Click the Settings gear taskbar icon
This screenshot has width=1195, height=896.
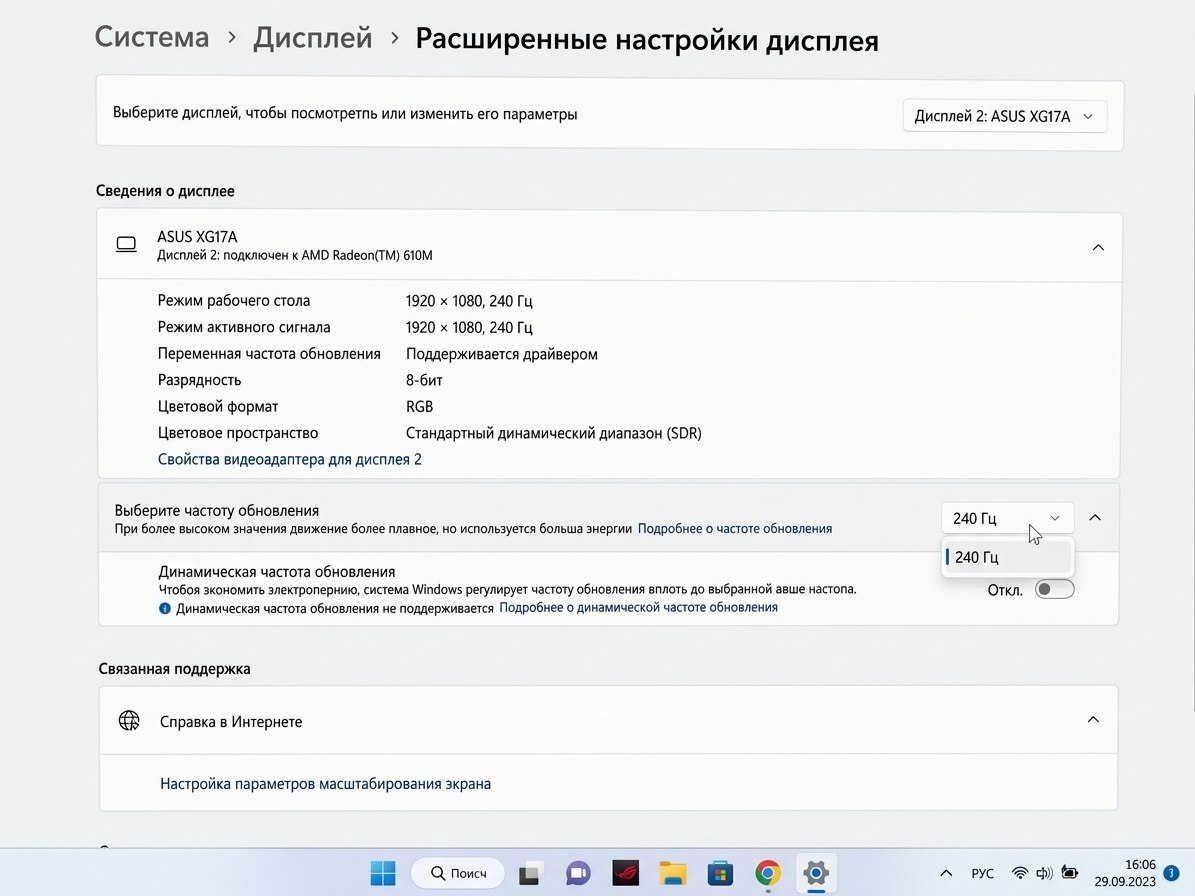(815, 873)
